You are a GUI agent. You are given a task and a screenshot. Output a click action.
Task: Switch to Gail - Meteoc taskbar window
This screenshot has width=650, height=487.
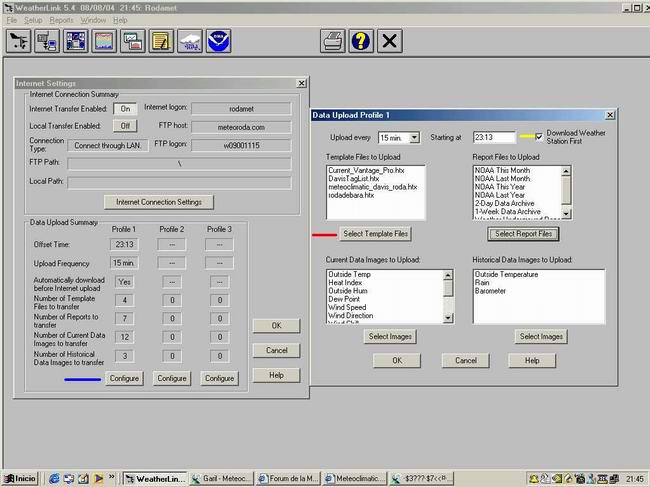click(x=221, y=479)
